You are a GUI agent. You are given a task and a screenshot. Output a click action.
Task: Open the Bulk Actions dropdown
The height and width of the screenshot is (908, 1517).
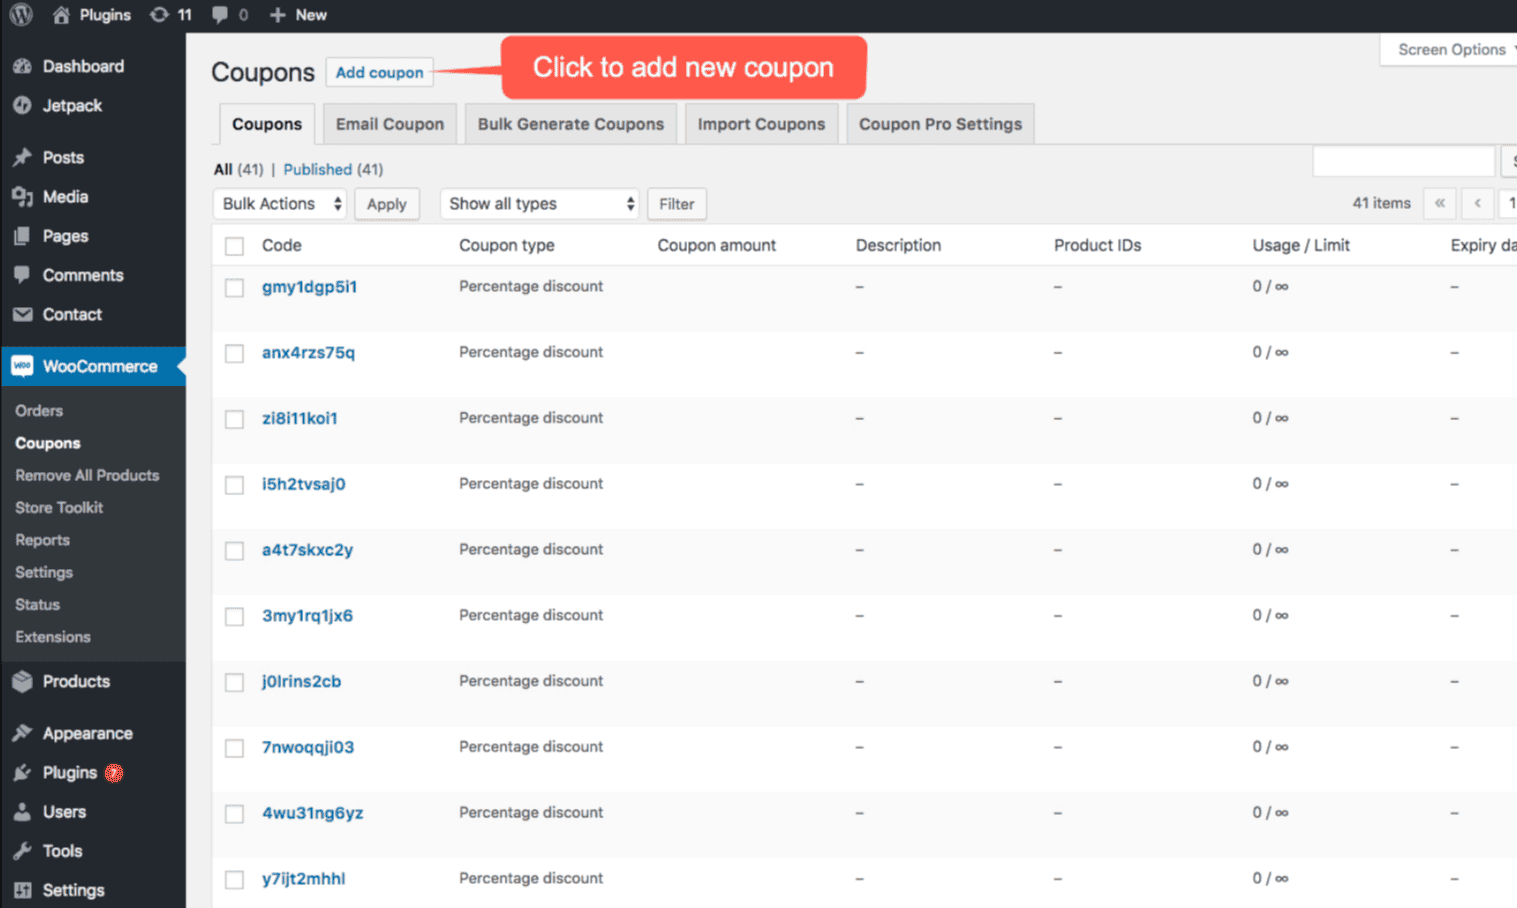tap(279, 203)
